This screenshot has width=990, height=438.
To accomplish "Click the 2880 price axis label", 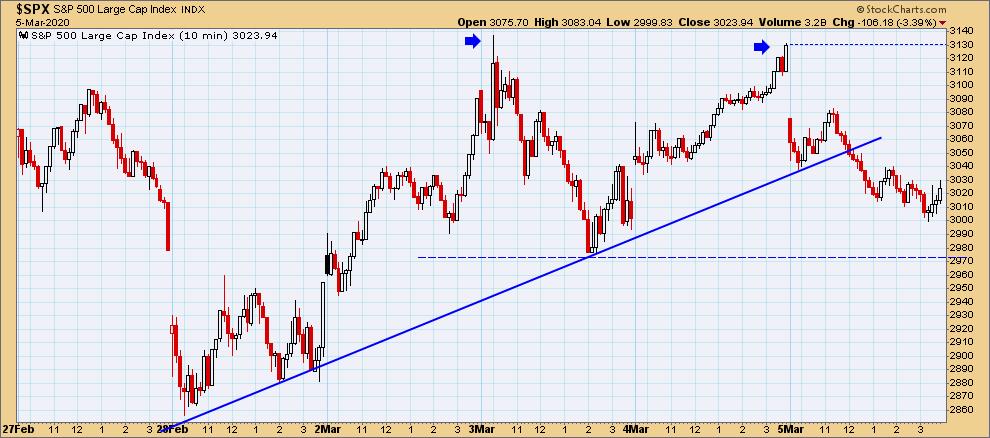I will click(x=960, y=382).
